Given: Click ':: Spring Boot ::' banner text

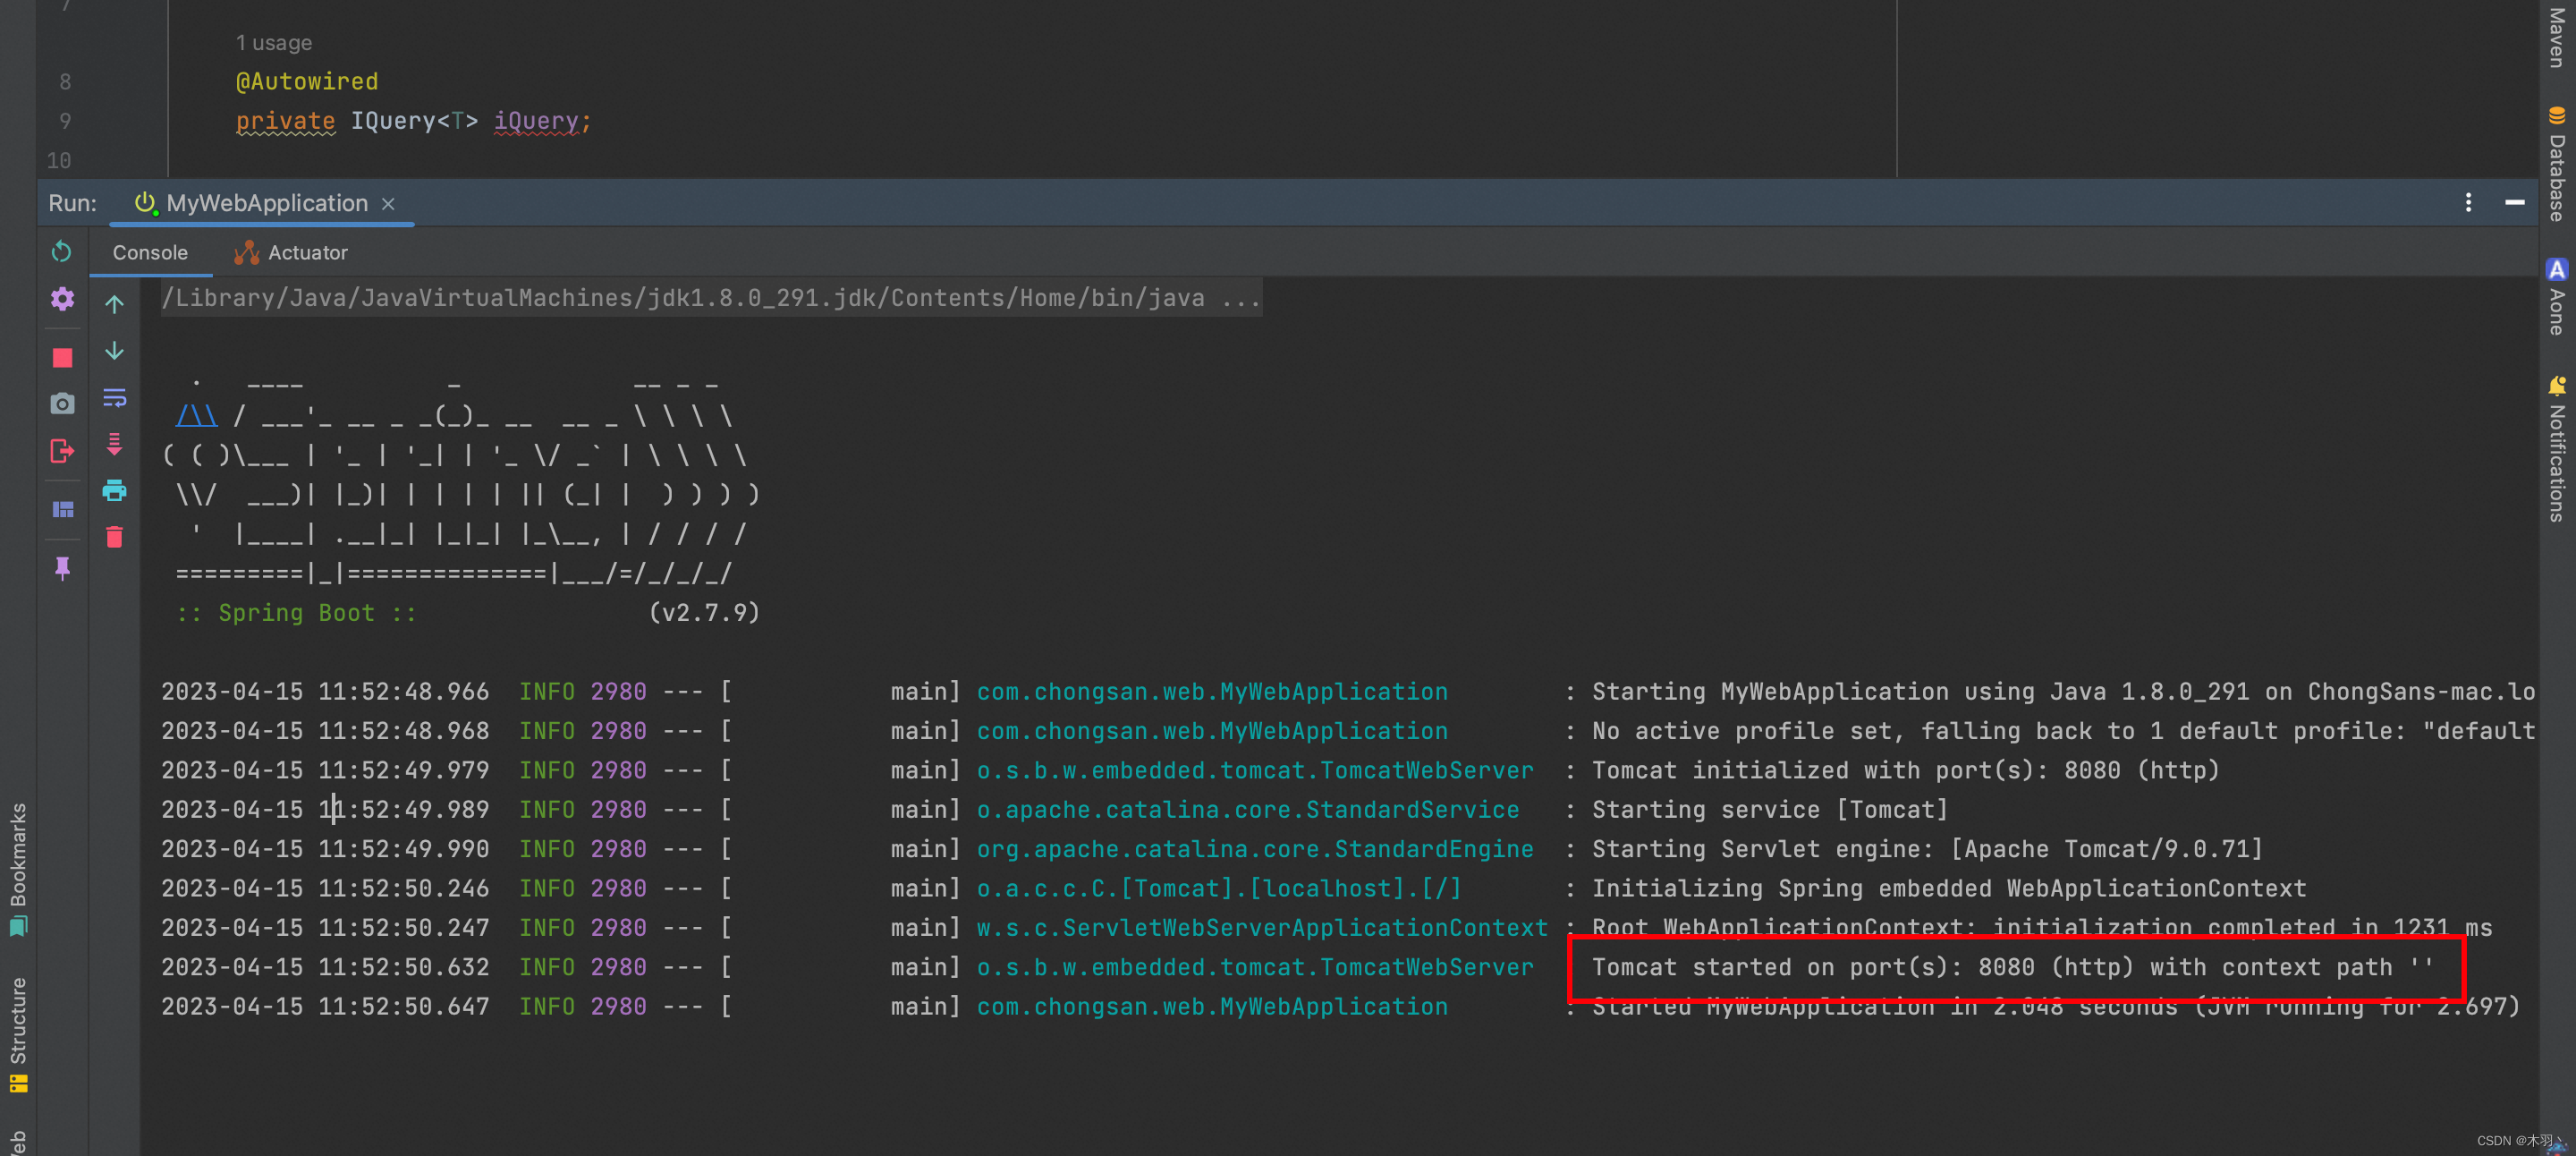Looking at the screenshot, I should pyautogui.click(x=296, y=613).
